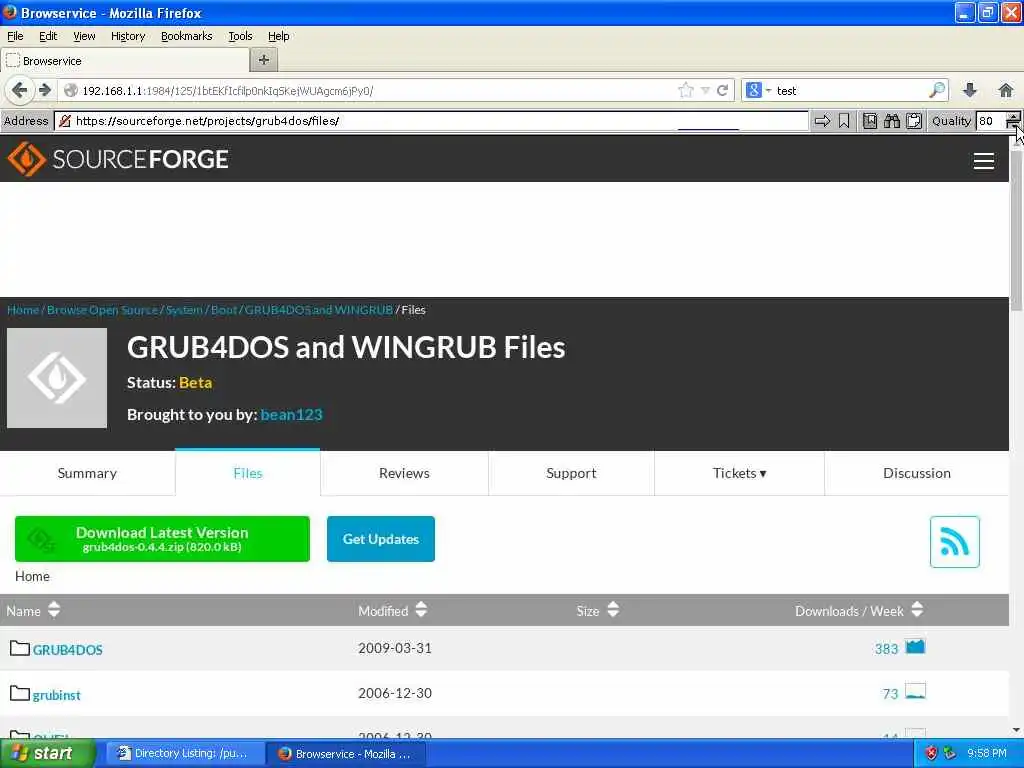Click Browse Open Source breadcrumb
Viewport: 1024px width, 768px height.
[103, 310]
